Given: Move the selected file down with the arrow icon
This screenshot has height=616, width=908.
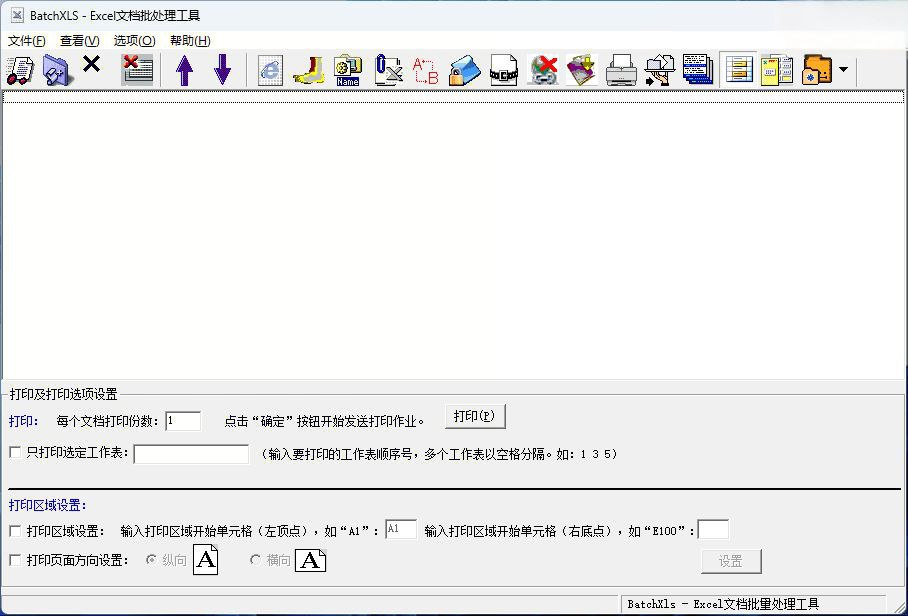Looking at the screenshot, I should tap(222, 70).
